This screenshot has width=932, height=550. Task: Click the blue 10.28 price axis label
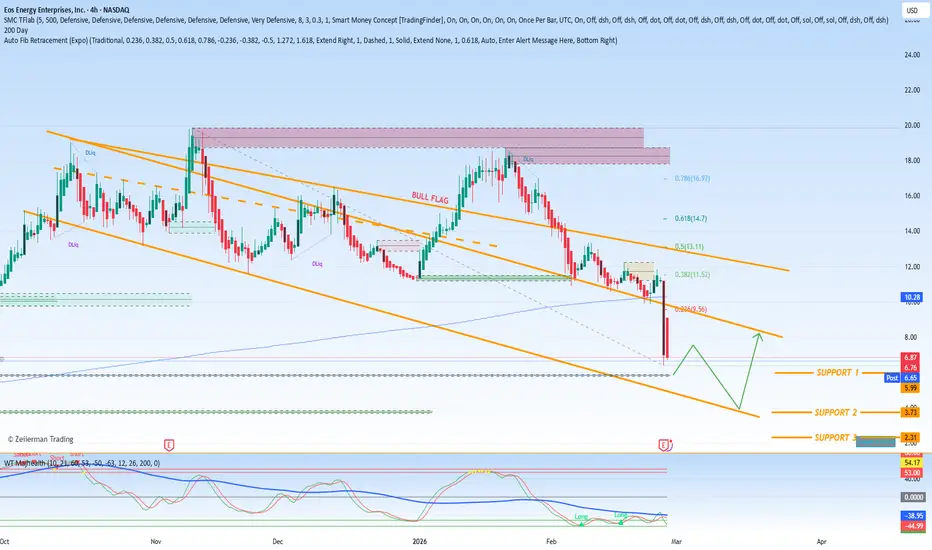tap(912, 297)
